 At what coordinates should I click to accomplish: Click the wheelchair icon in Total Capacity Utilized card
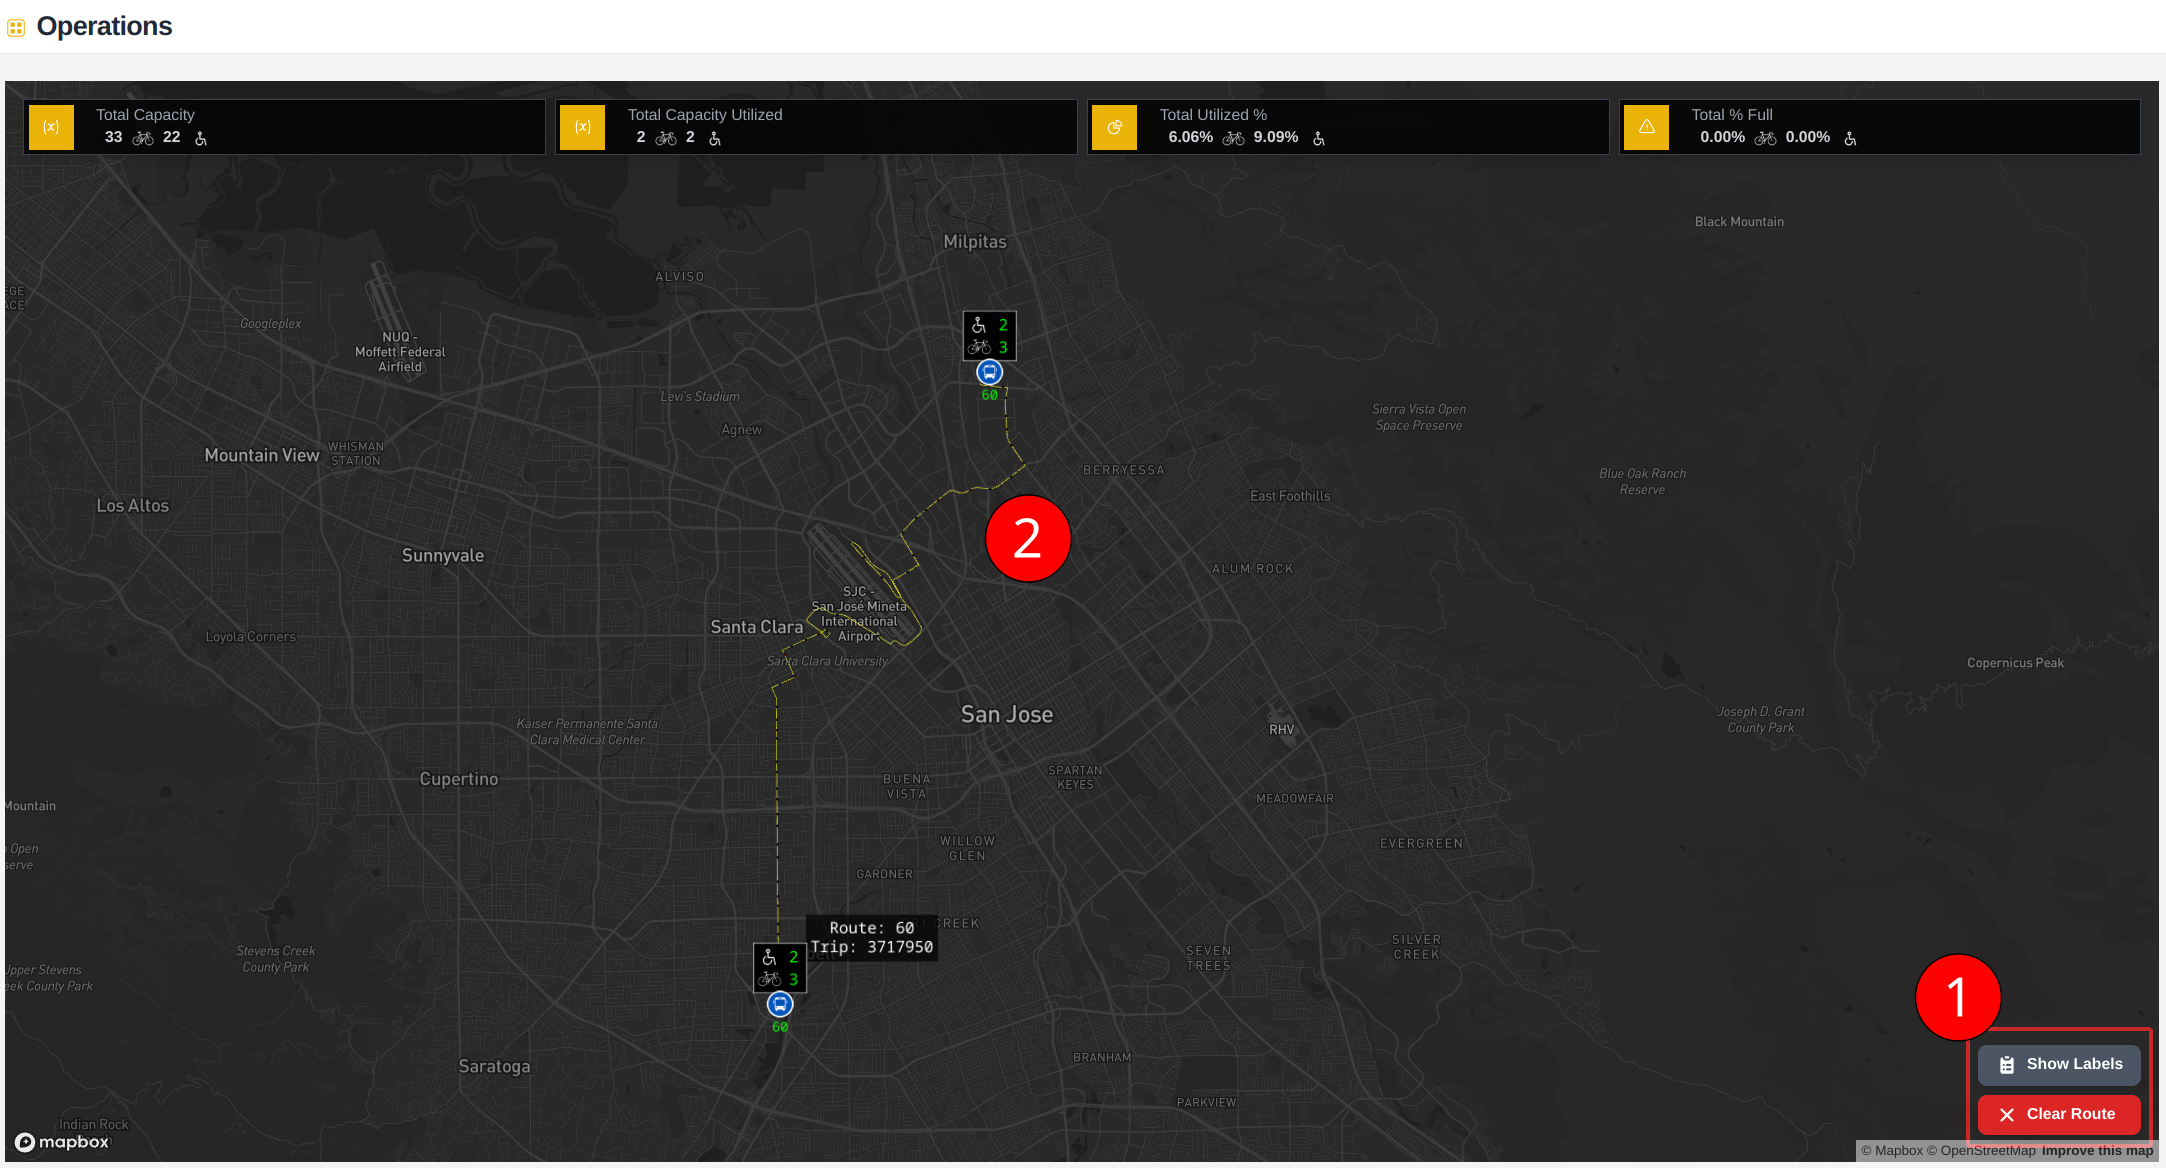click(x=714, y=138)
